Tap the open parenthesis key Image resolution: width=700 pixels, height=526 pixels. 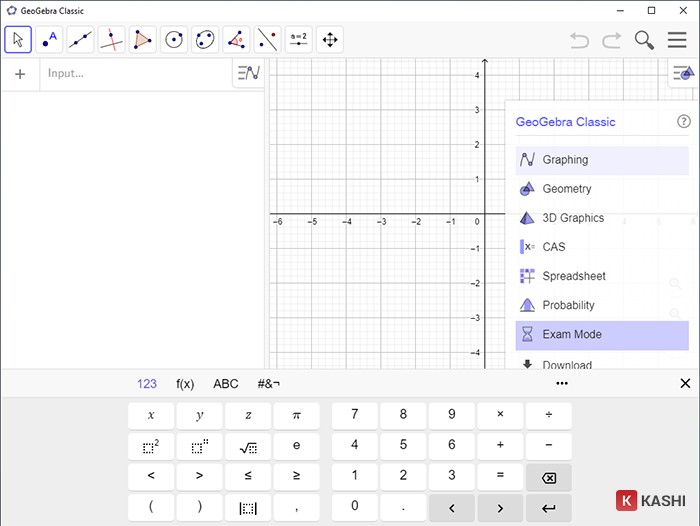point(151,507)
